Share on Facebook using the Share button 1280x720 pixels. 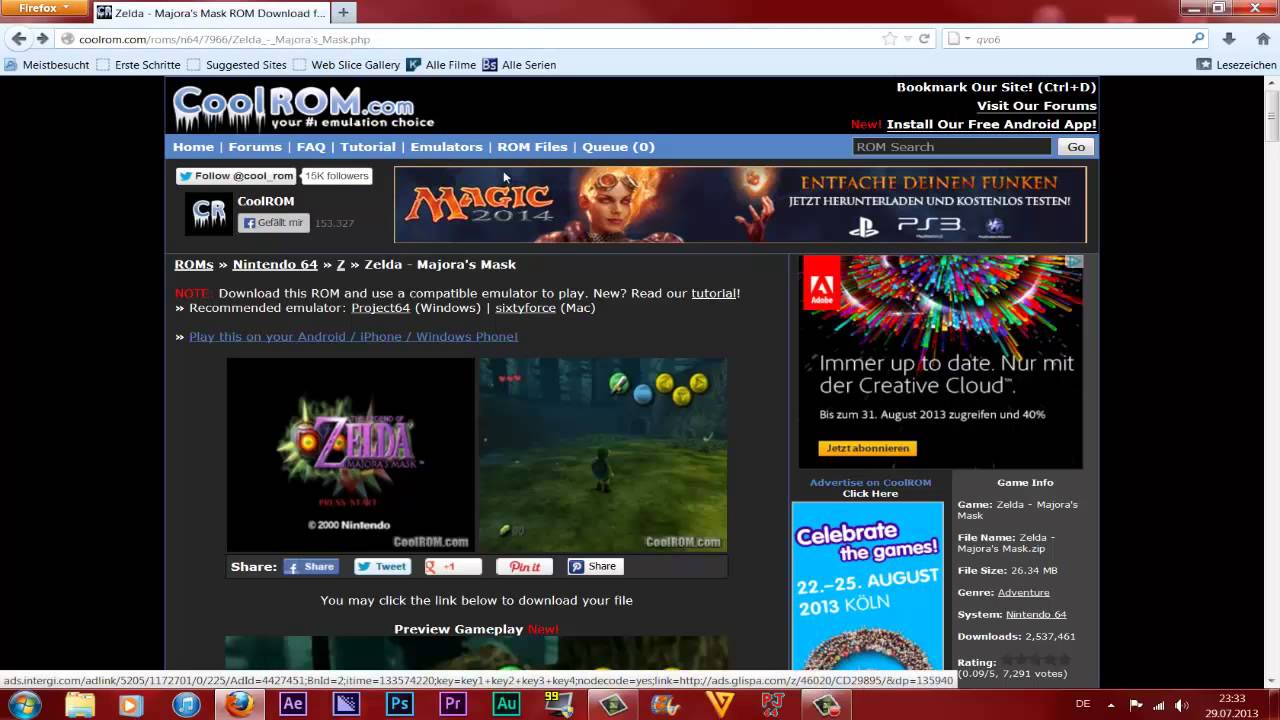click(x=311, y=566)
